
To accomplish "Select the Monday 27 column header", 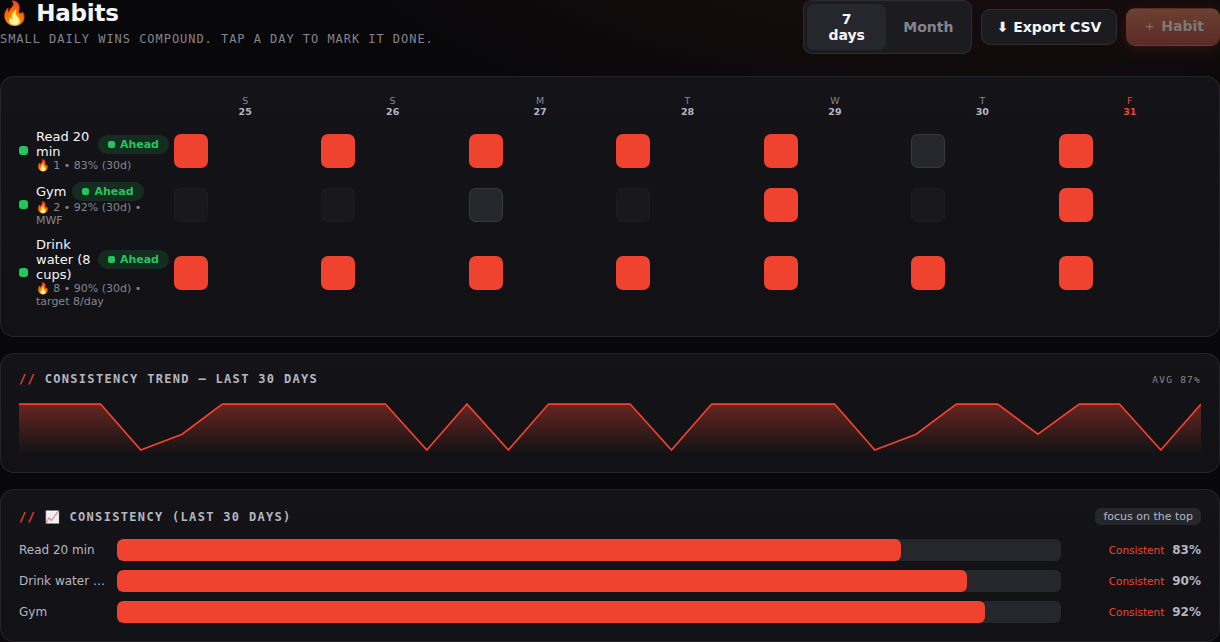I will tap(540, 106).
